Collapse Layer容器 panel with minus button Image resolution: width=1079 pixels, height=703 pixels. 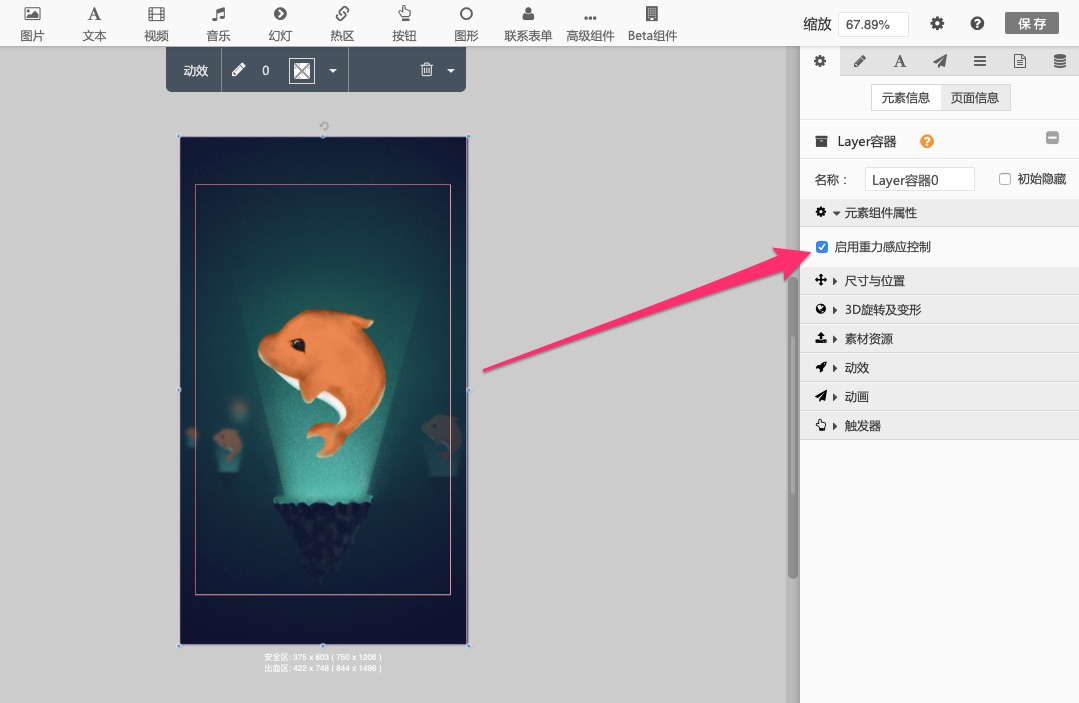point(1052,138)
